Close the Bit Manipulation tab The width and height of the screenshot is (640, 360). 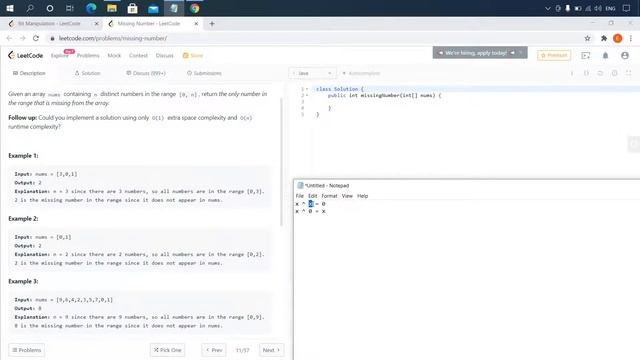point(96,24)
